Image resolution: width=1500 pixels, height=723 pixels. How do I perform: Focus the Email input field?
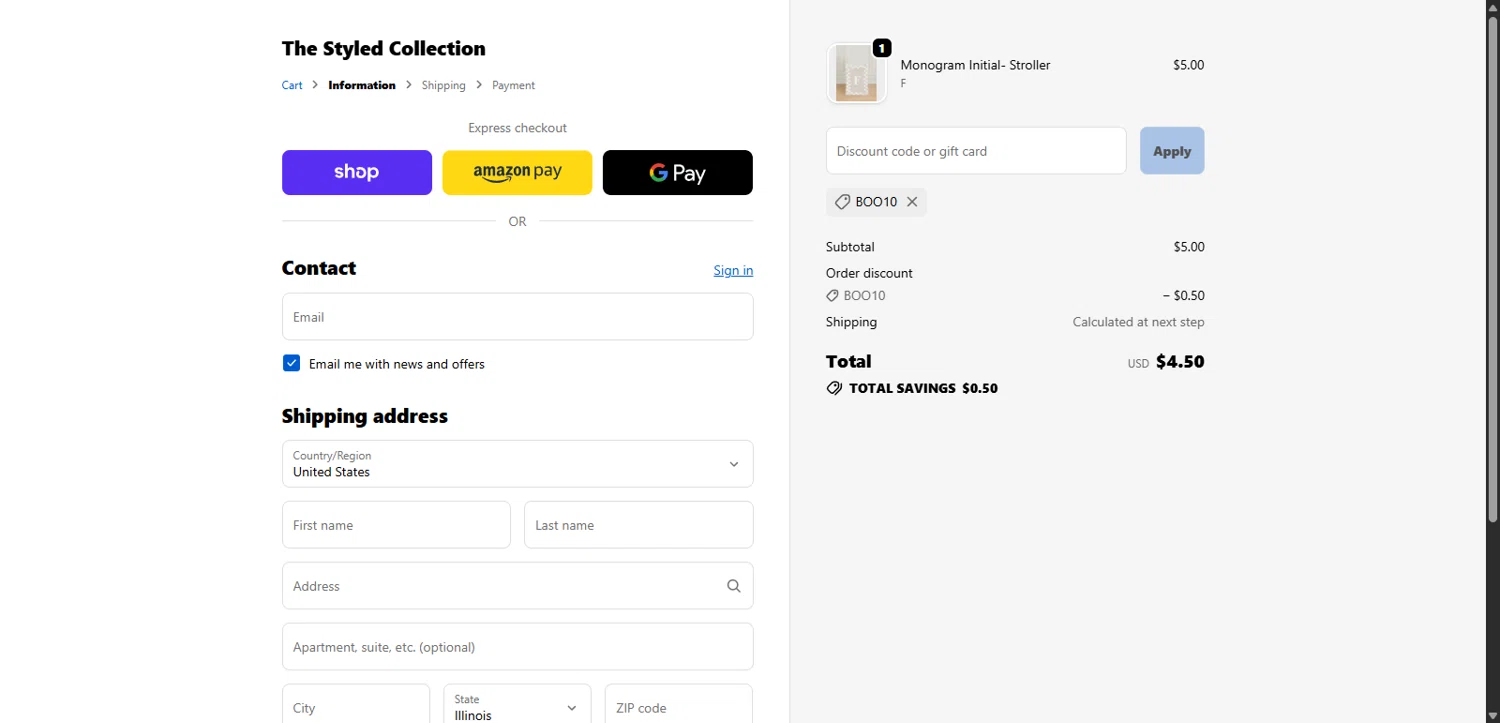click(x=517, y=317)
